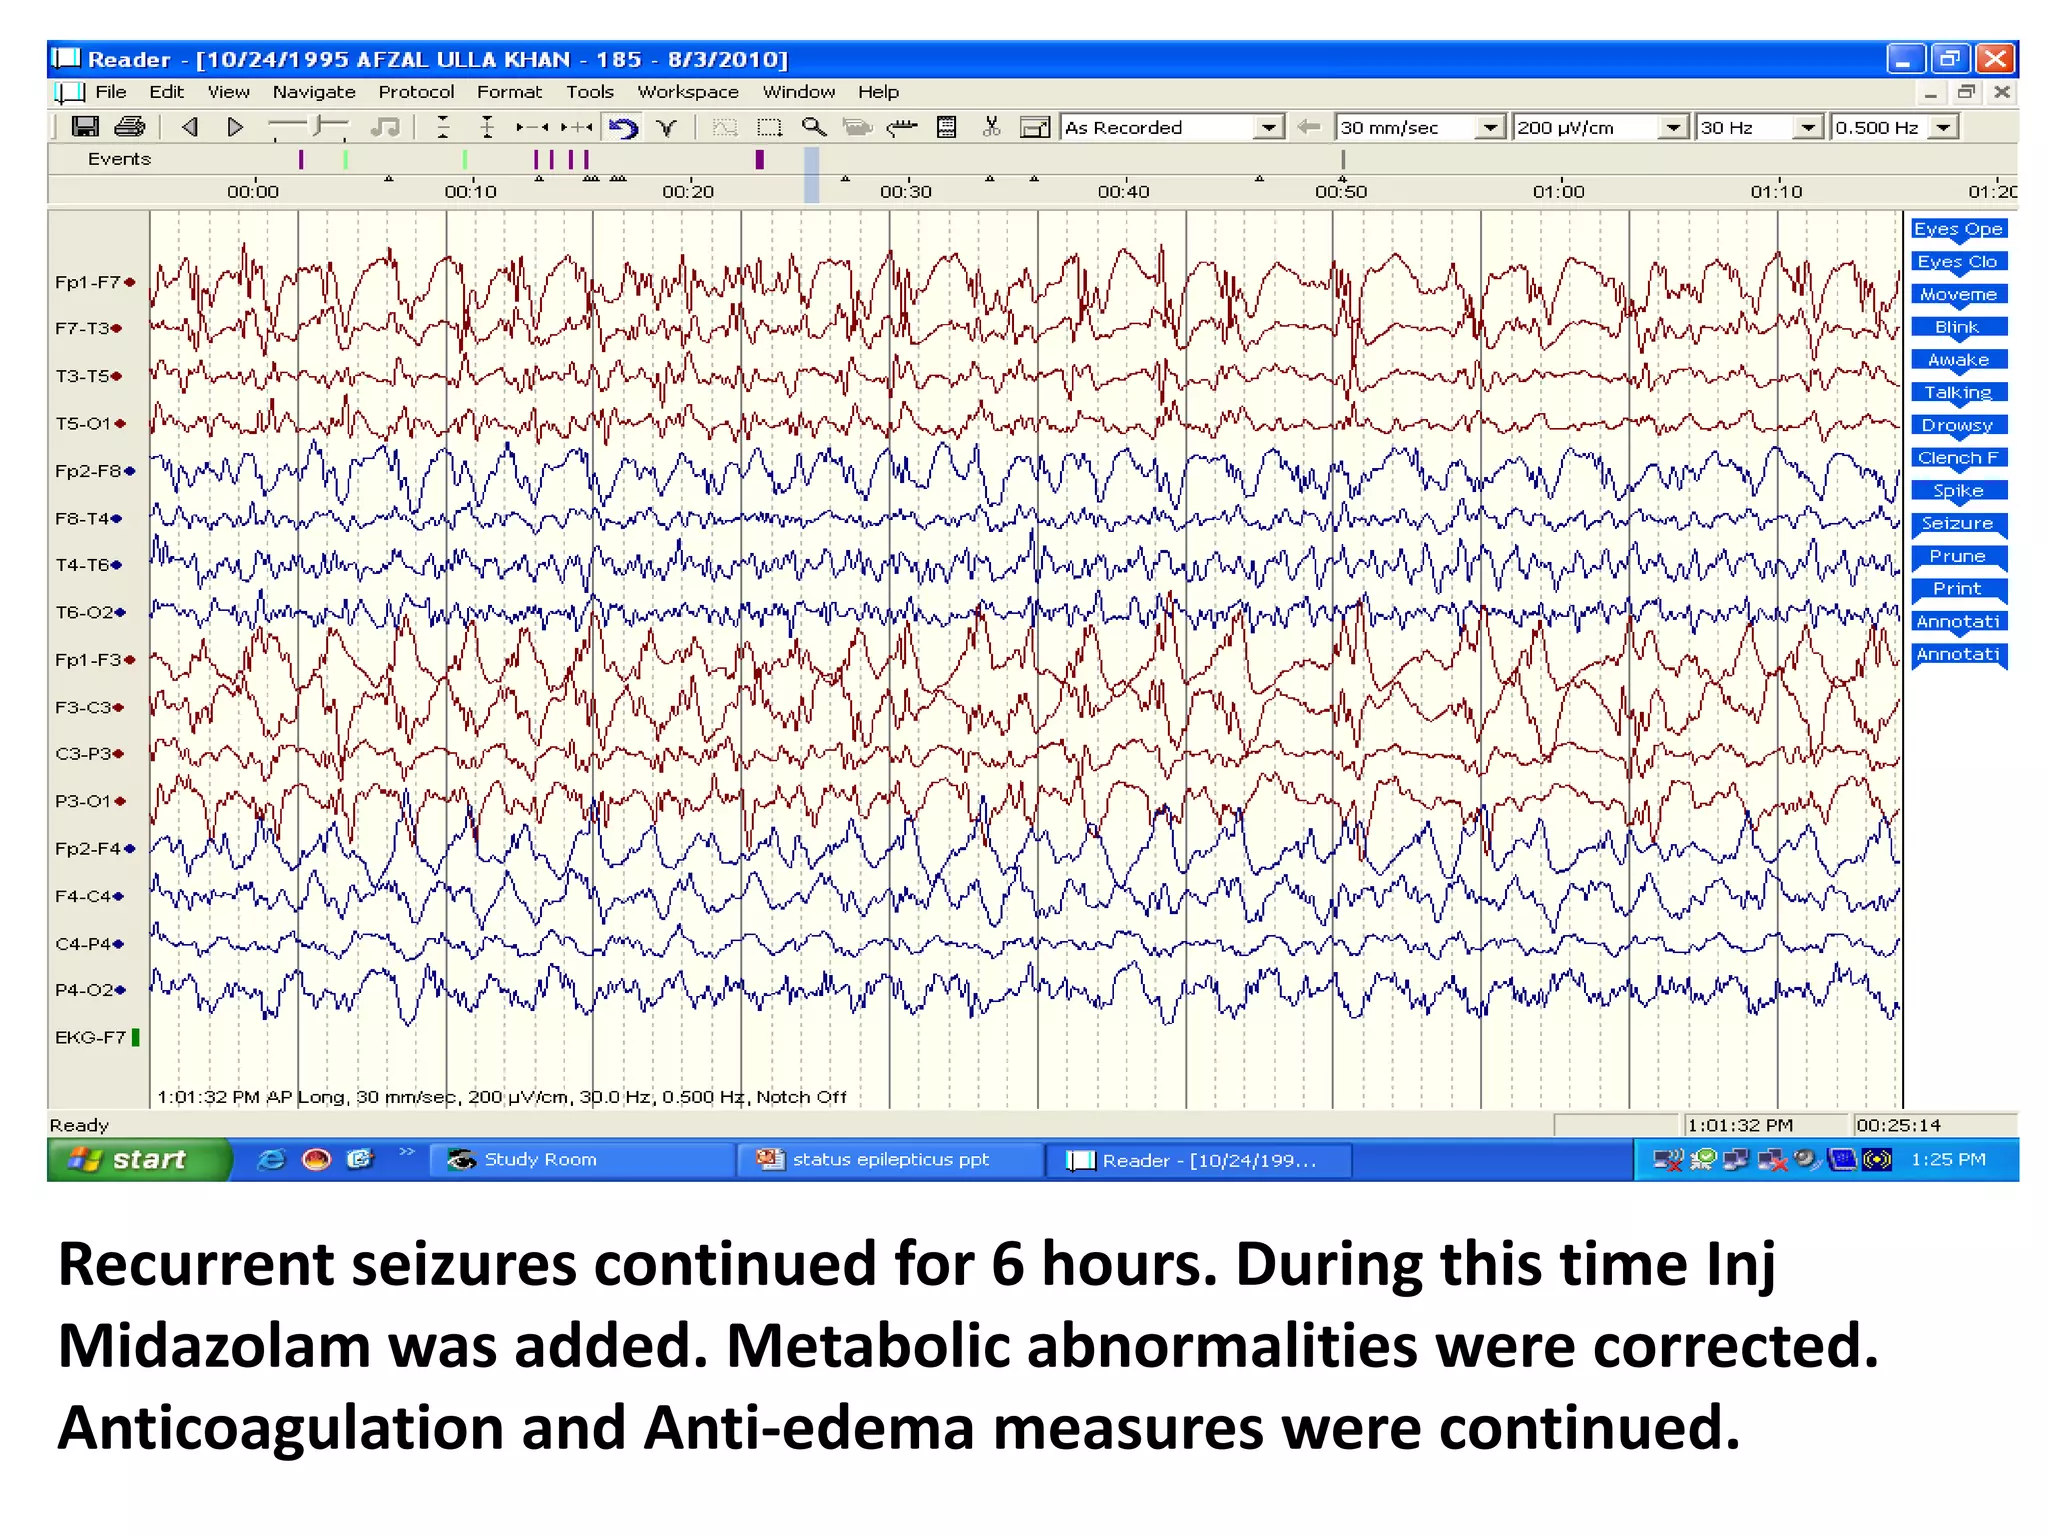Page forward with the right triangle
This screenshot has height=1536, width=2048.
click(x=235, y=127)
